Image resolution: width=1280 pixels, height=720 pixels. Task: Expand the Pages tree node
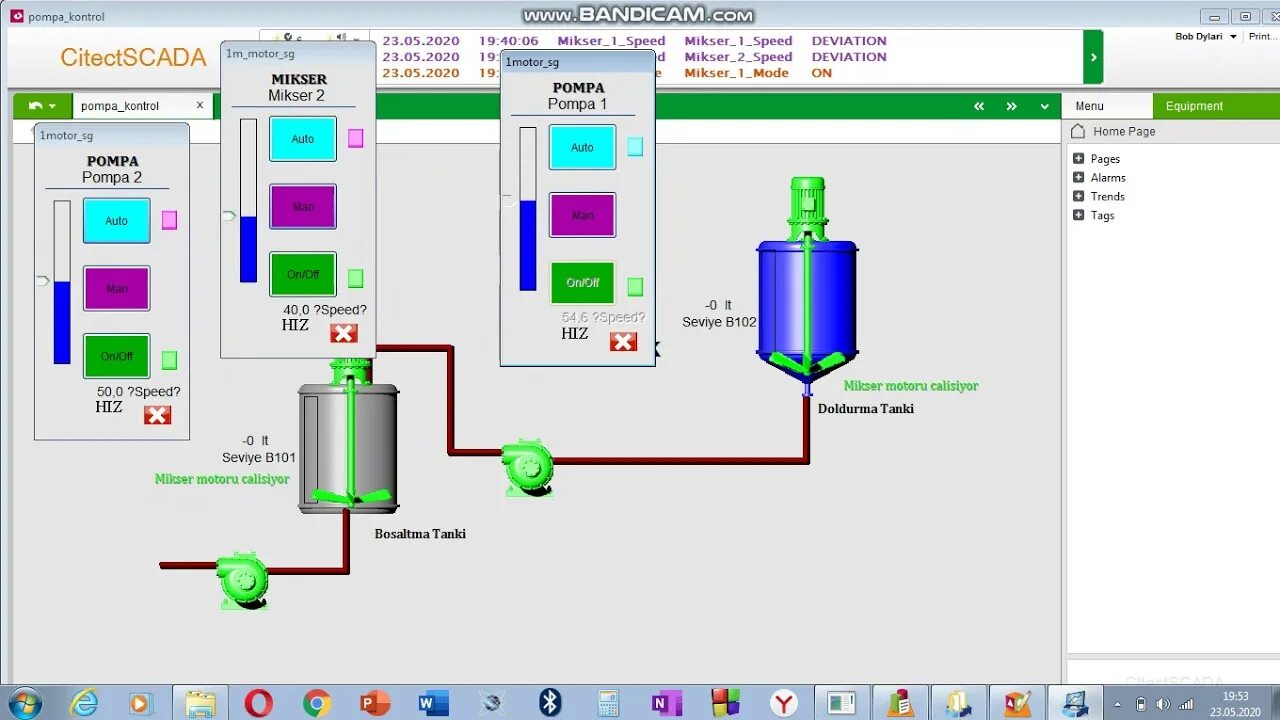pos(1078,158)
